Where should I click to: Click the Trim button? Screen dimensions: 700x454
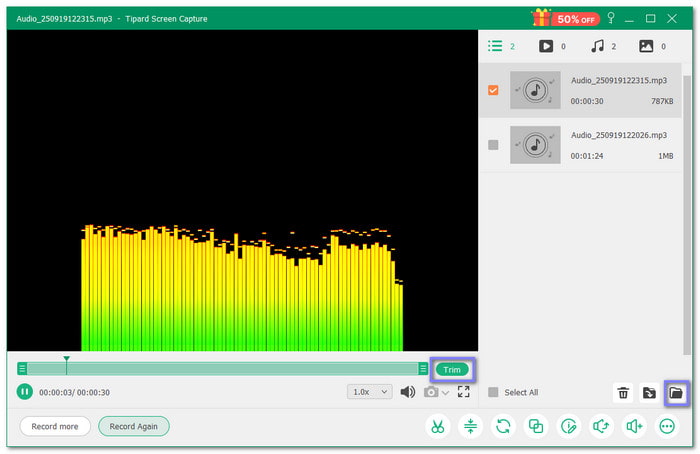pos(452,369)
